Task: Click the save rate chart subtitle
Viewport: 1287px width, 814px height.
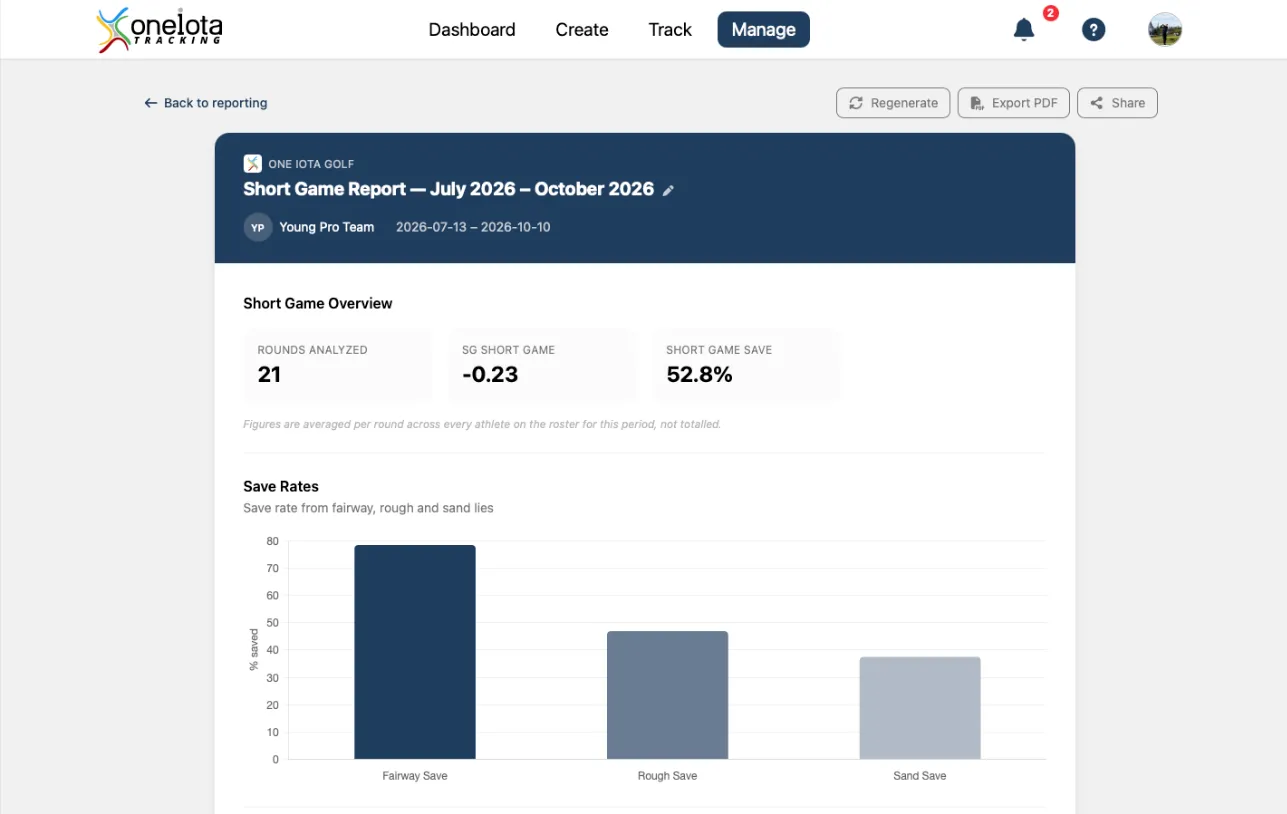Action: click(368, 508)
